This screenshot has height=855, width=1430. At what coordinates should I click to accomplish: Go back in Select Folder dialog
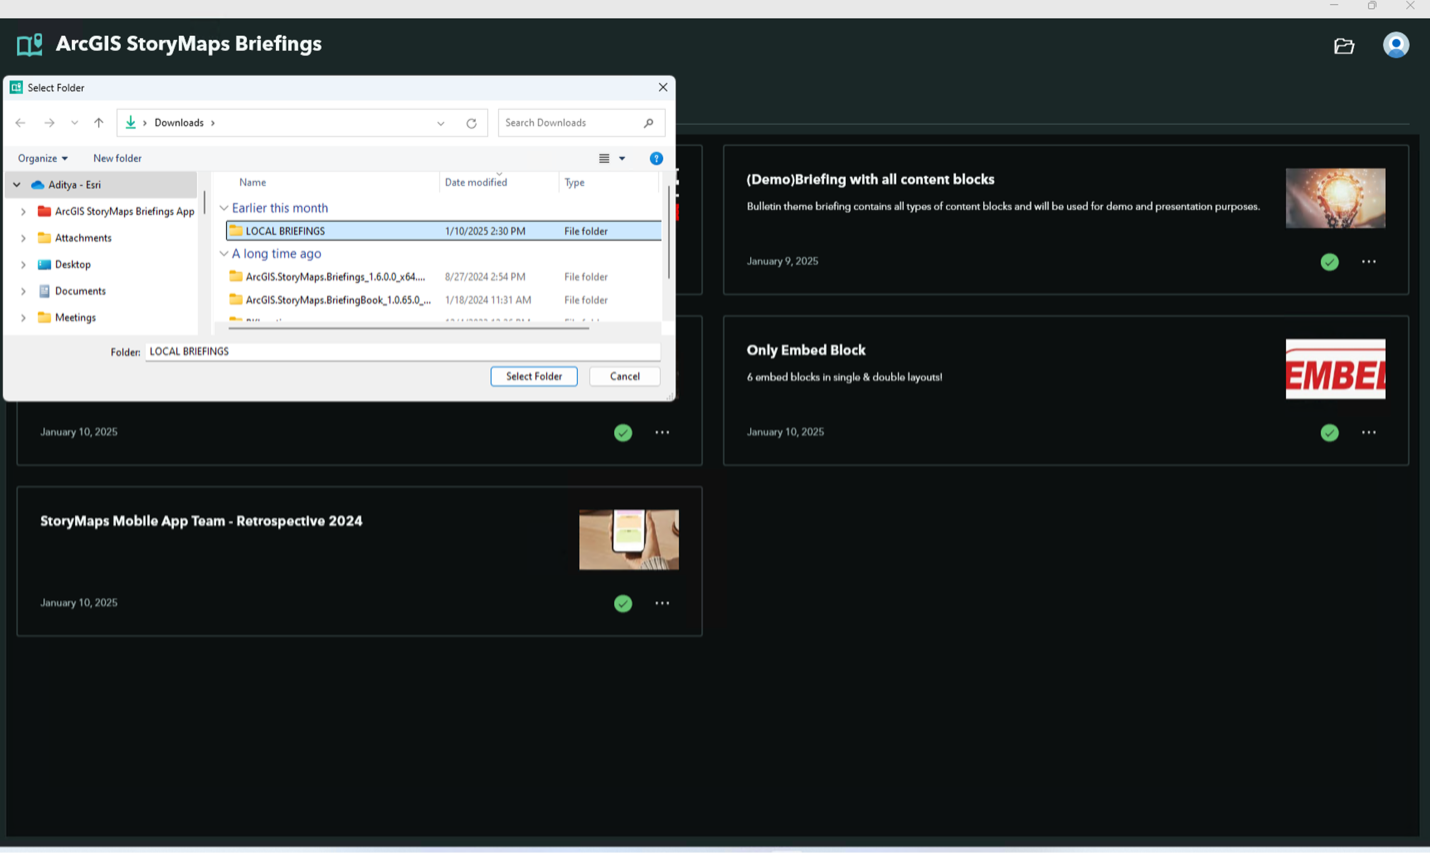pyautogui.click(x=20, y=123)
